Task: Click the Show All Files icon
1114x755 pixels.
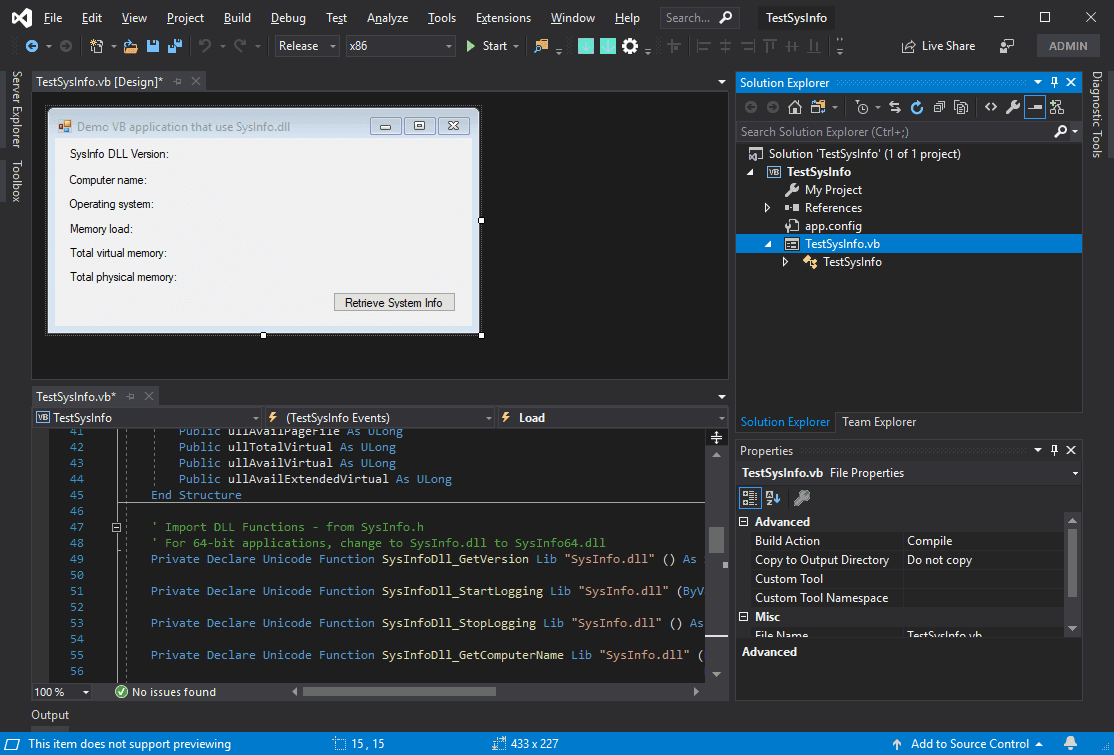Action: pyautogui.click(x=961, y=107)
